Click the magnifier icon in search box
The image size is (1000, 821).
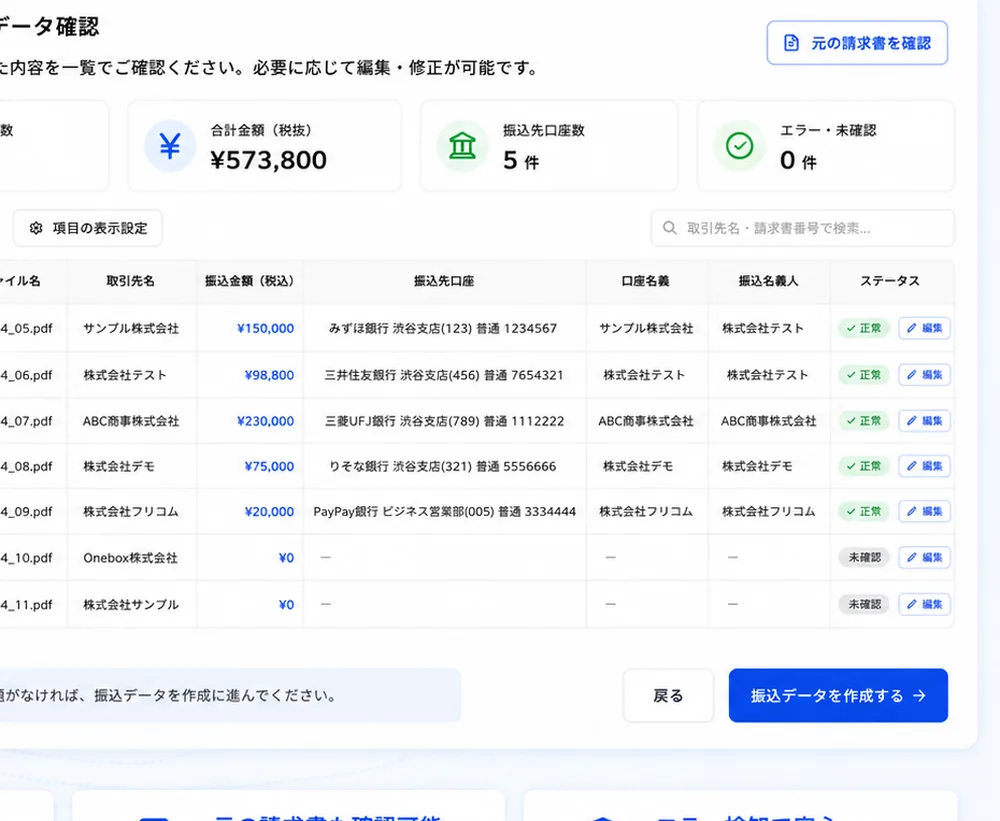click(669, 228)
